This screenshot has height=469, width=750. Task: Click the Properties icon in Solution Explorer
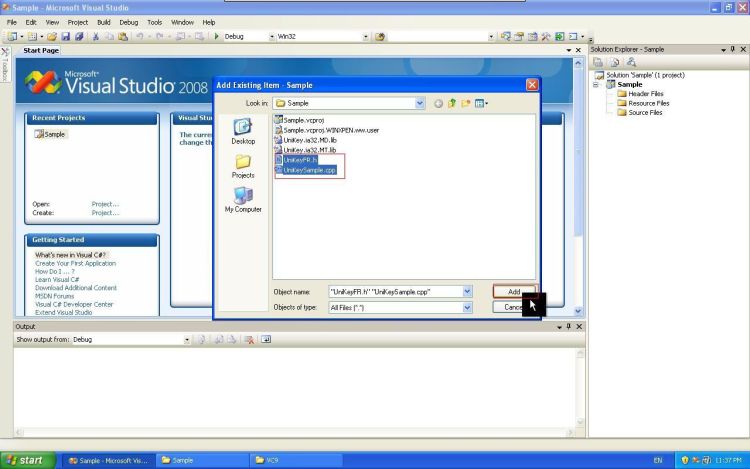tap(598, 62)
